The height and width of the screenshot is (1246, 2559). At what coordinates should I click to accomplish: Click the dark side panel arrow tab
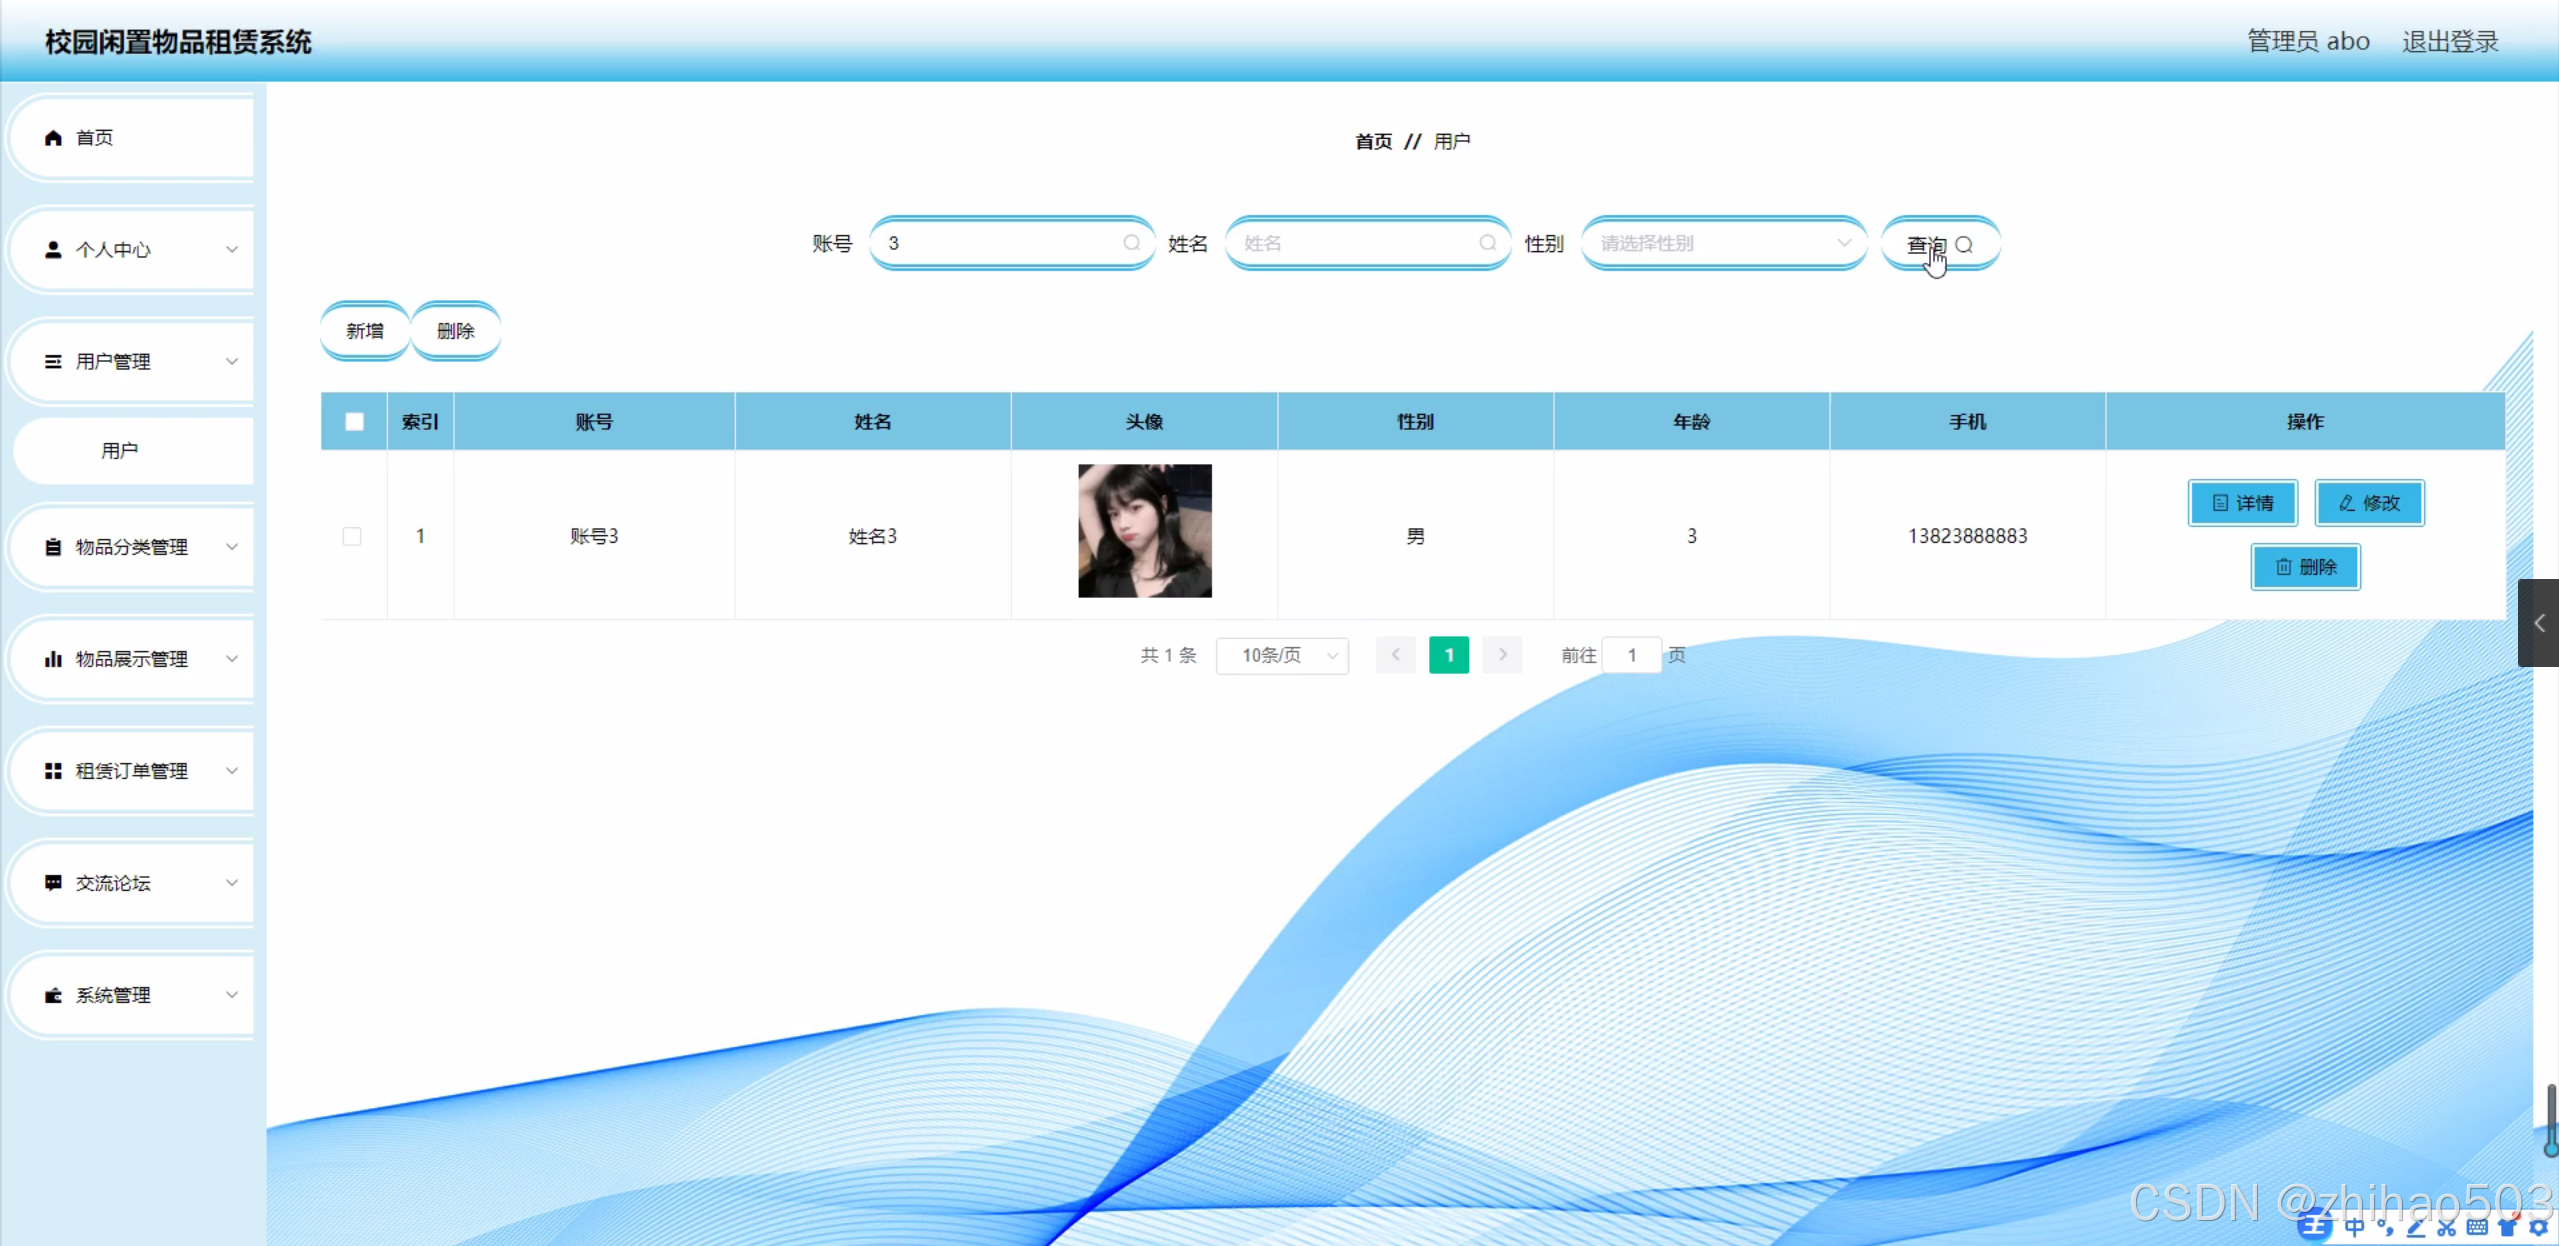(x=2538, y=623)
